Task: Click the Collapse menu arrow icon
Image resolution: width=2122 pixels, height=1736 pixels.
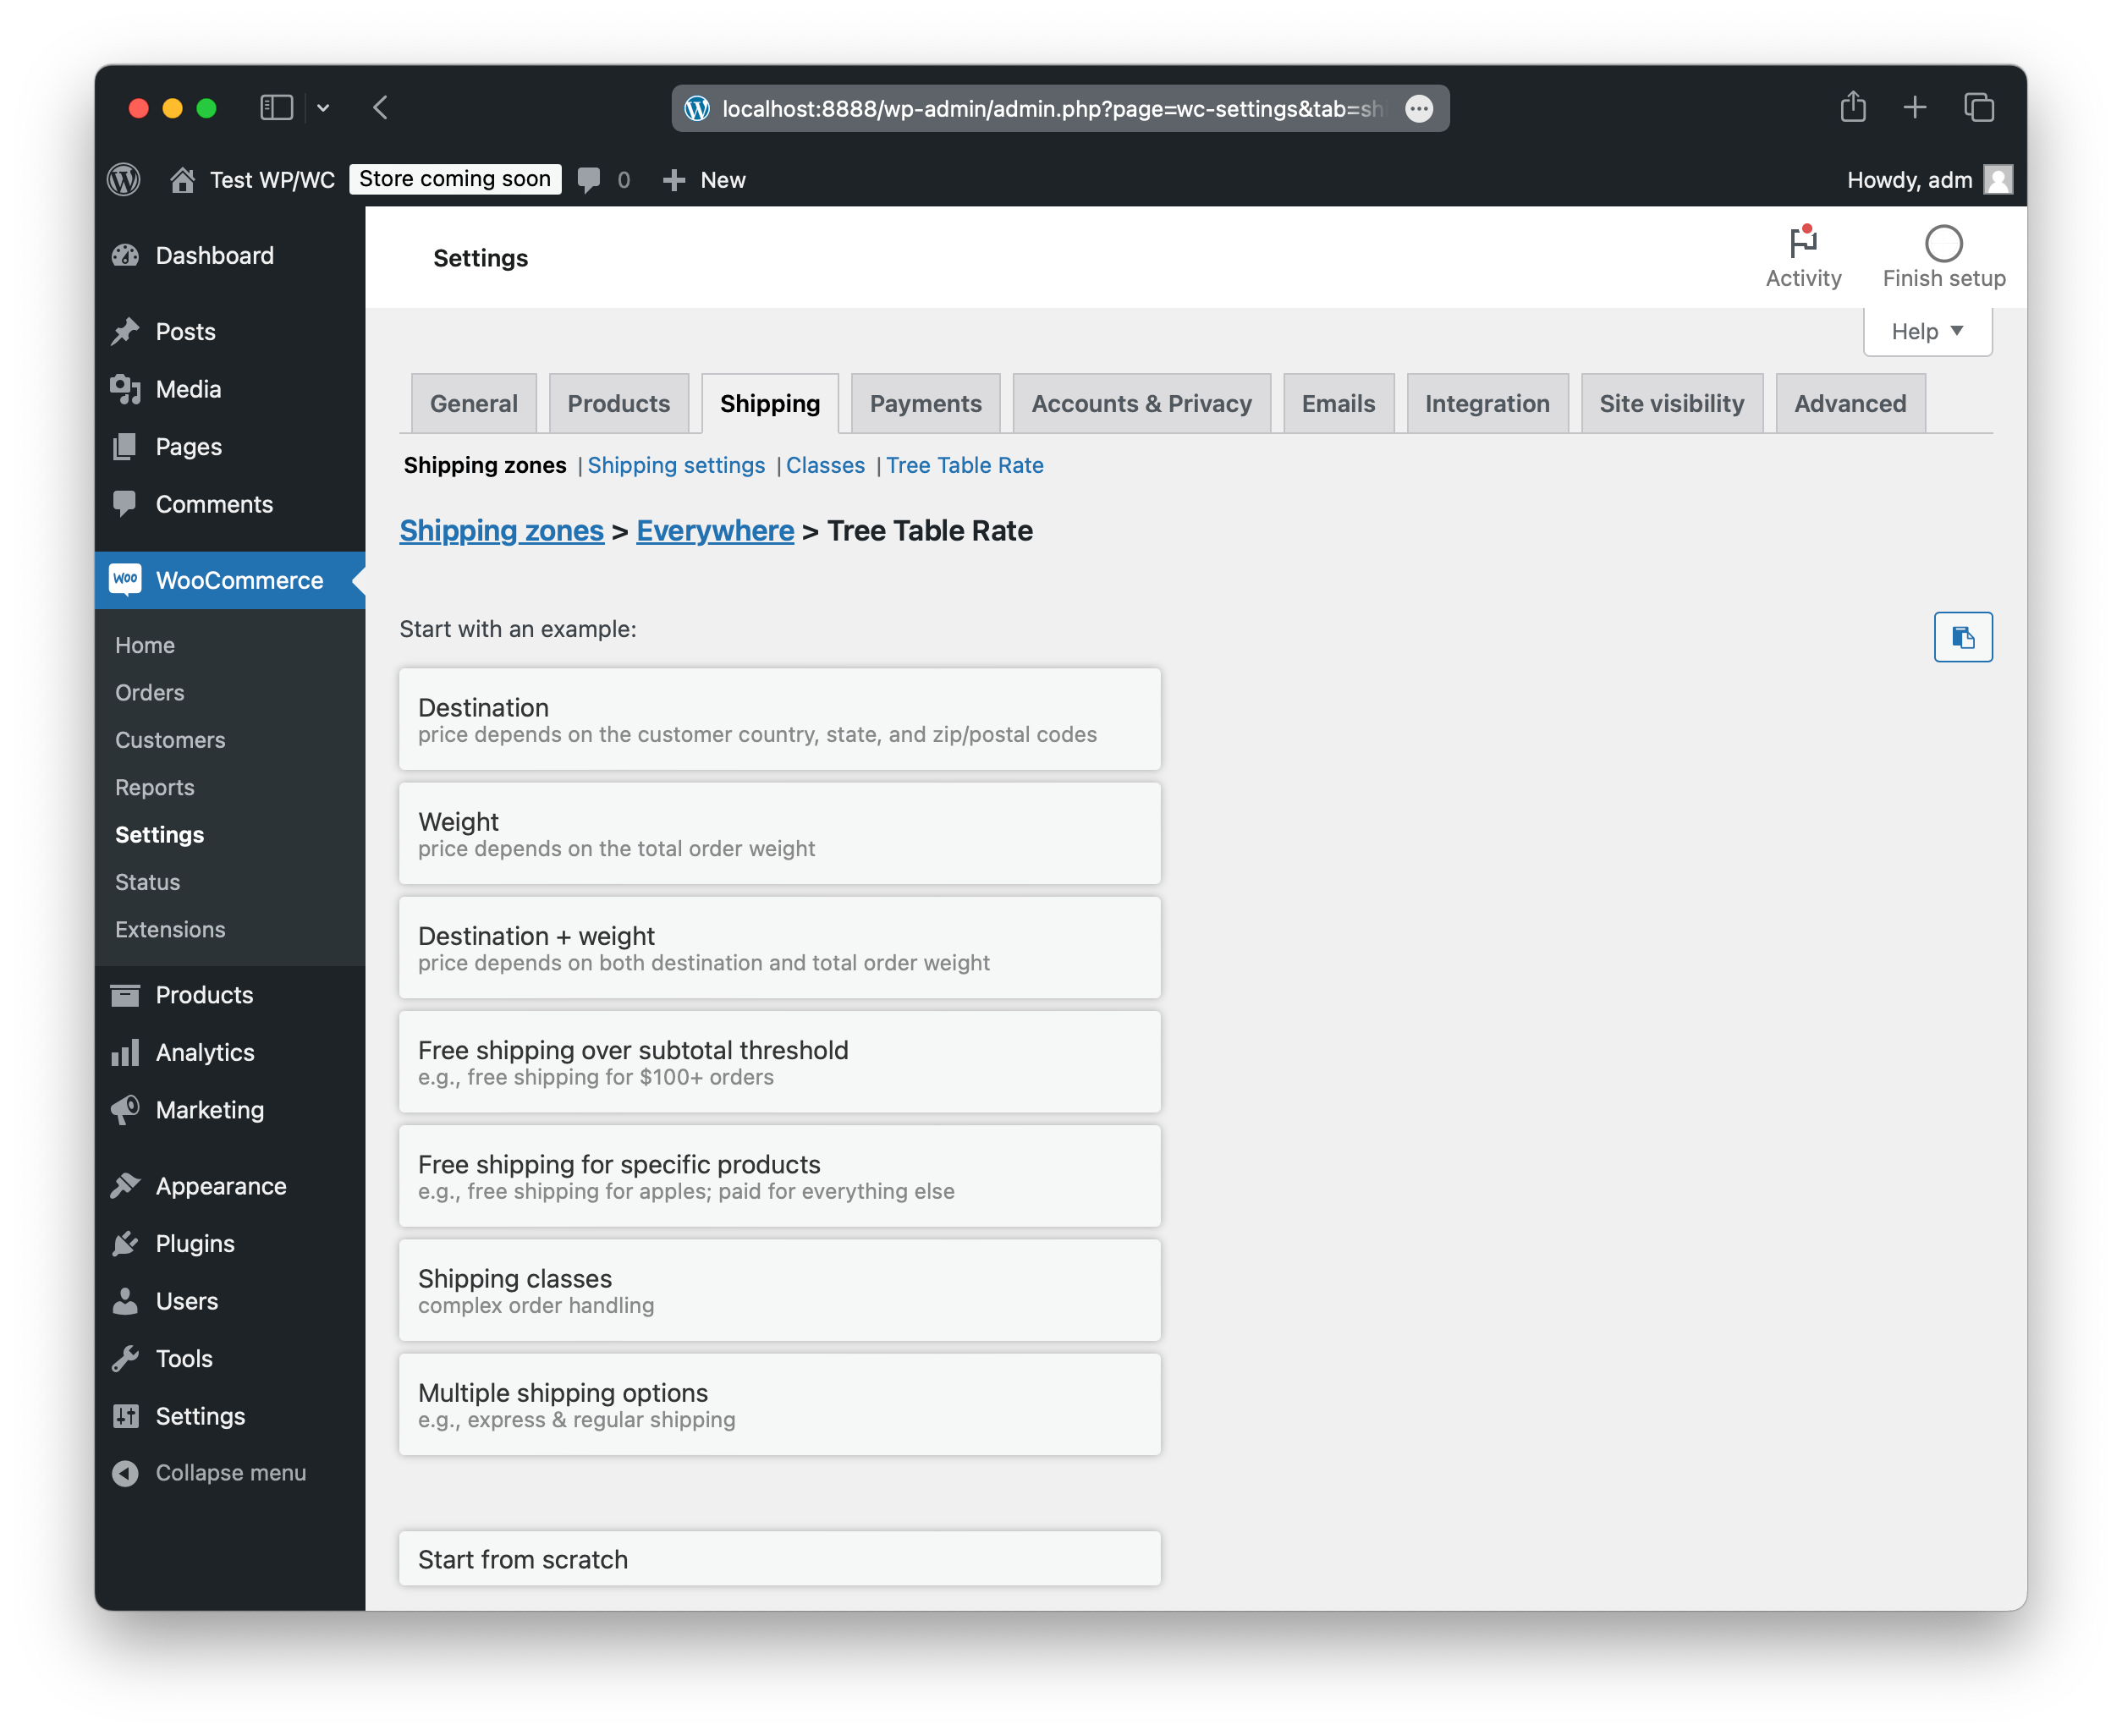Action: (126, 1473)
